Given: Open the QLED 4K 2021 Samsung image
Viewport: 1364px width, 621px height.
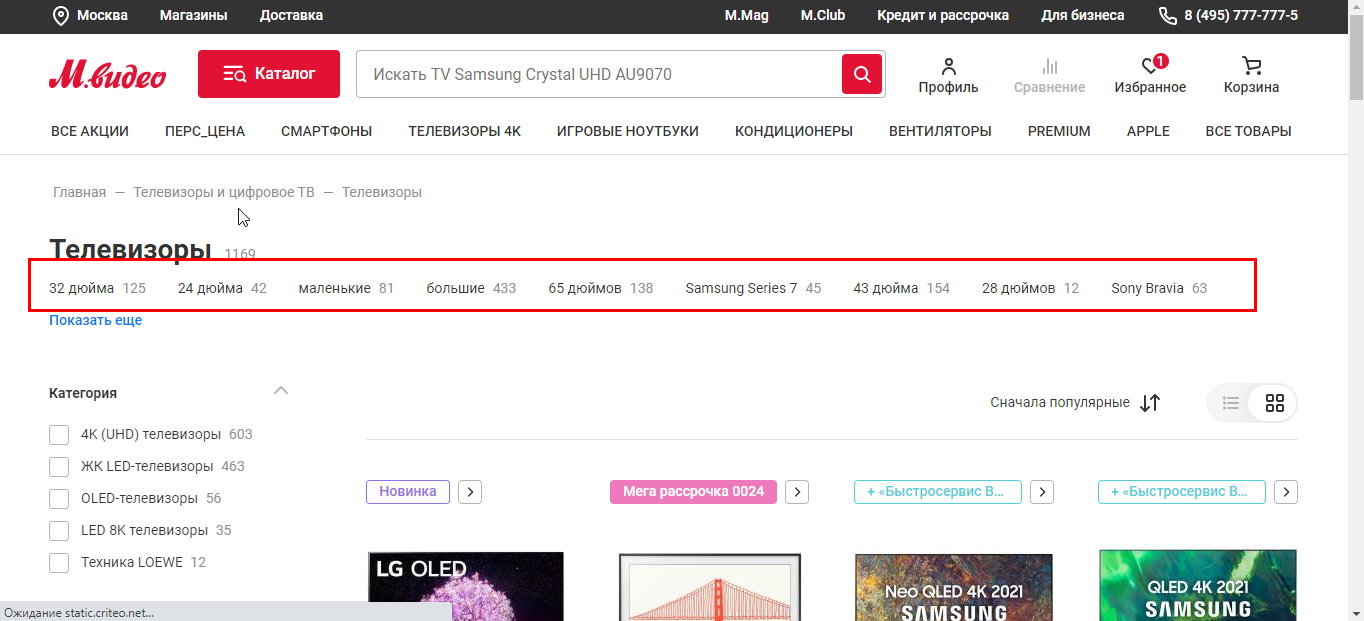Looking at the screenshot, I should tap(1198, 586).
